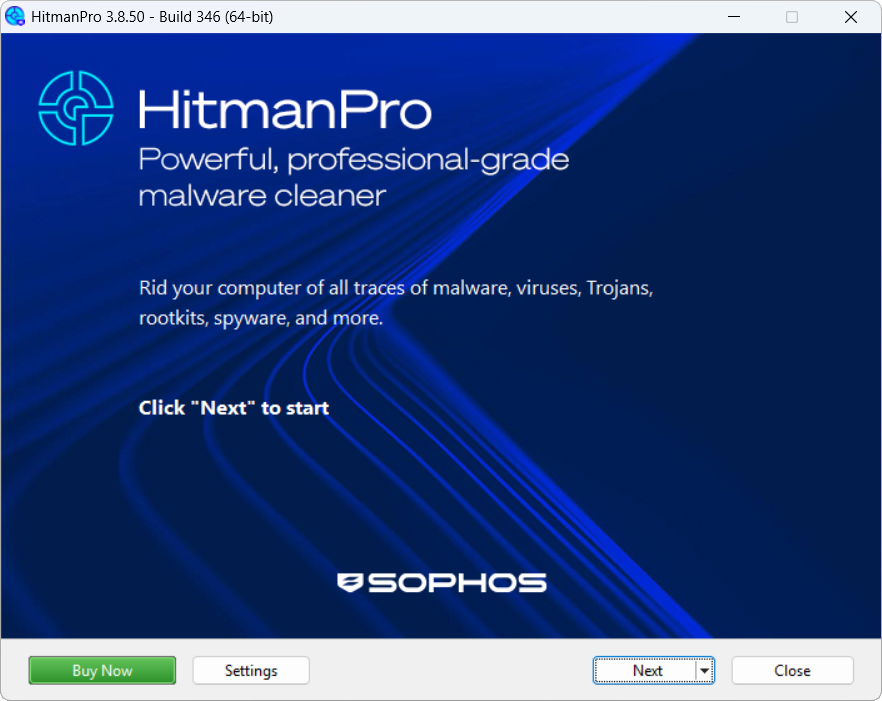The height and width of the screenshot is (701, 882).
Task: Select the 'Click Next to start' instruction text
Action: (x=233, y=407)
